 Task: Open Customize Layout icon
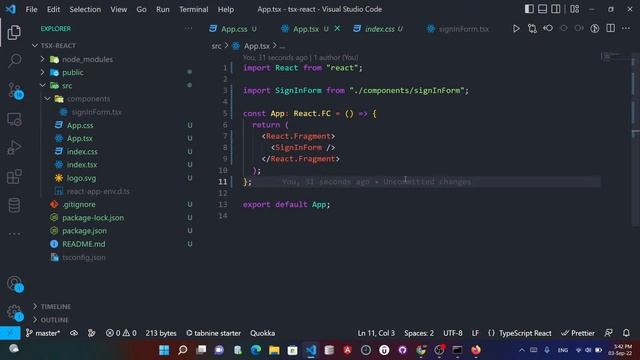point(575,9)
